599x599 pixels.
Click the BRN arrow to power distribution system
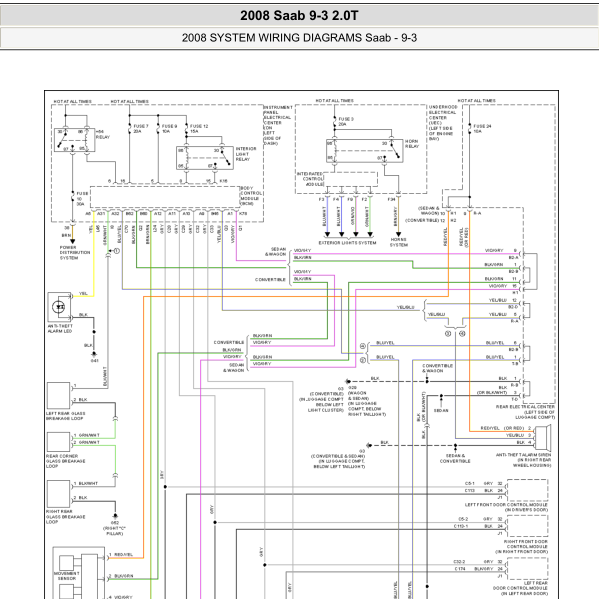point(72,241)
